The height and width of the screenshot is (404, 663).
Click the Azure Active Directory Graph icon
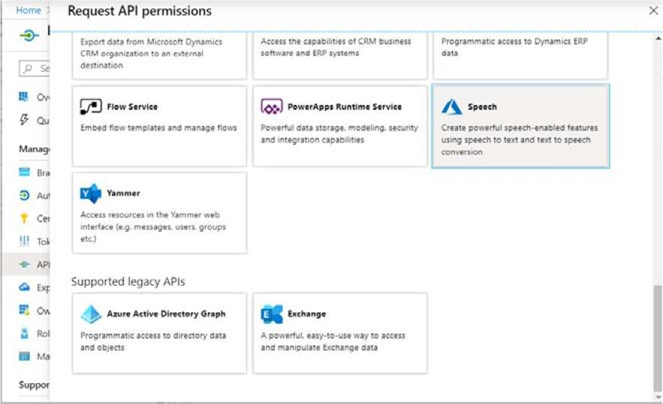[90, 314]
